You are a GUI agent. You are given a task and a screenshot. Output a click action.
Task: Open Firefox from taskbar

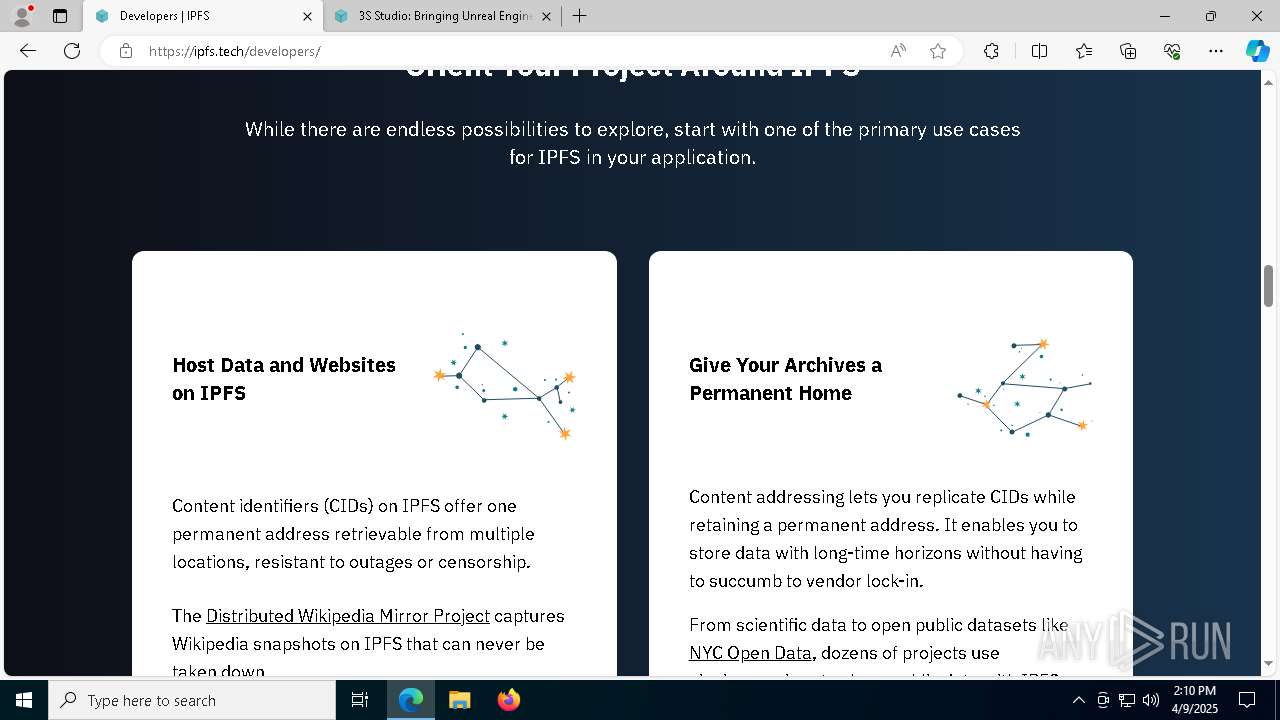(508, 700)
